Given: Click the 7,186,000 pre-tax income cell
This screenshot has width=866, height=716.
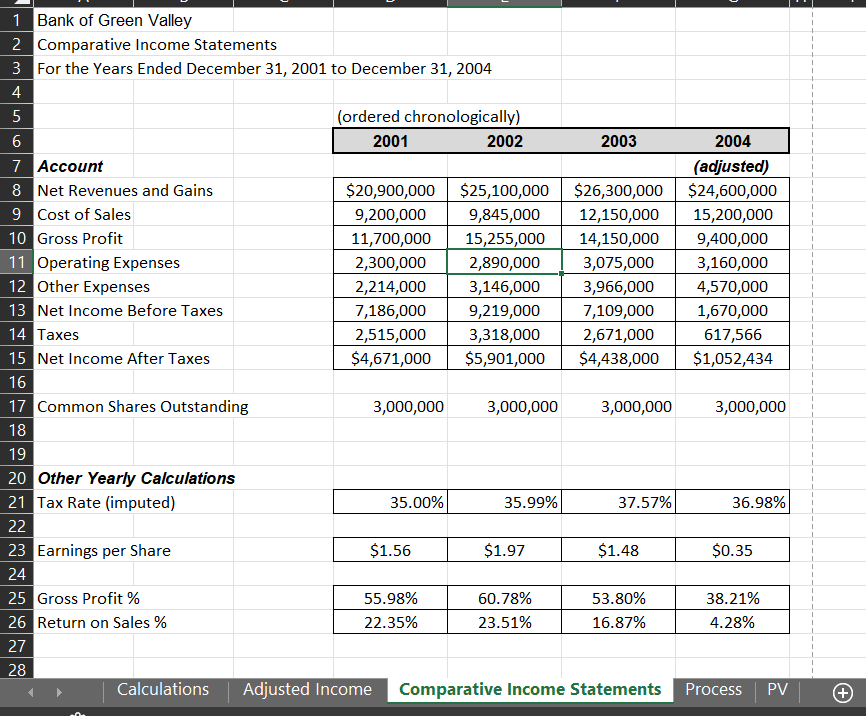Looking at the screenshot, I should pos(390,310).
